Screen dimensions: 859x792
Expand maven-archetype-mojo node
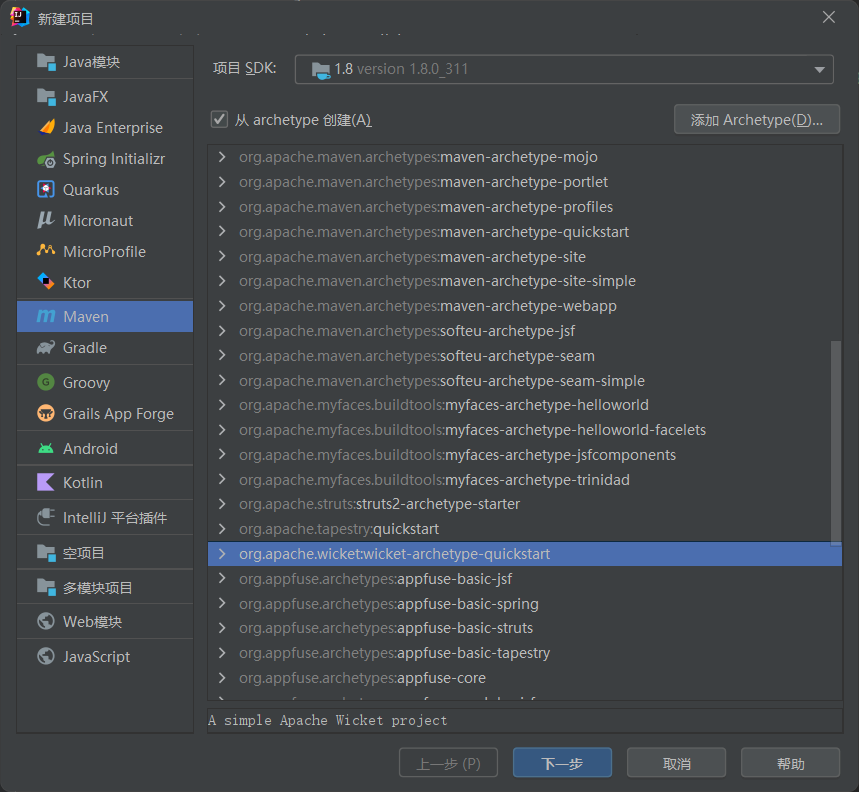(222, 157)
